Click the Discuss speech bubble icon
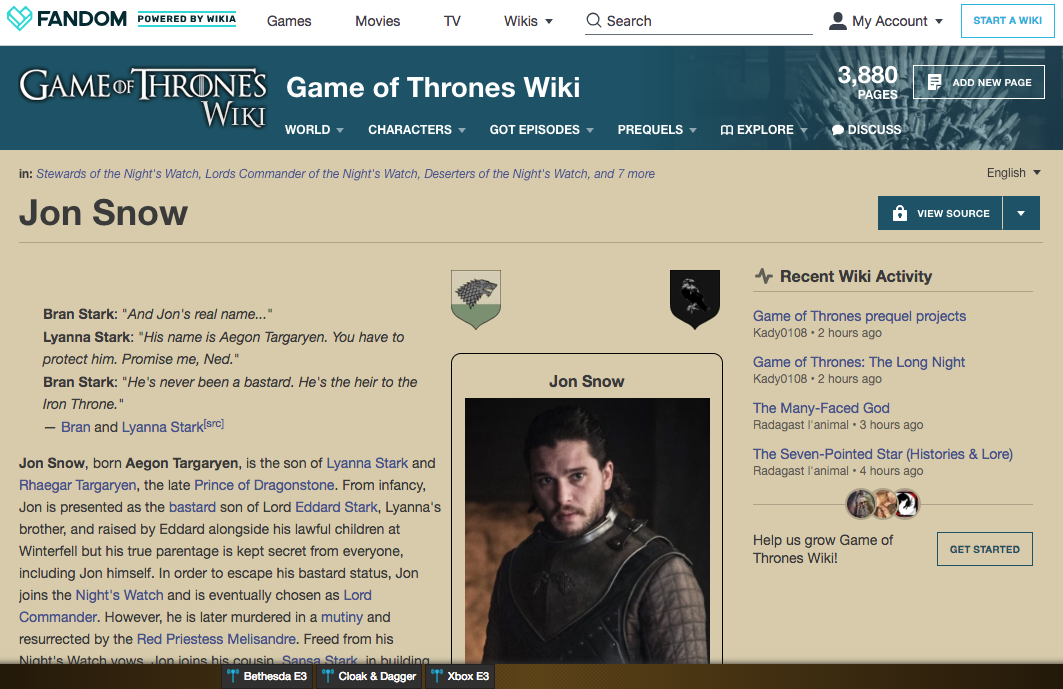1063x689 pixels. coord(838,130)
